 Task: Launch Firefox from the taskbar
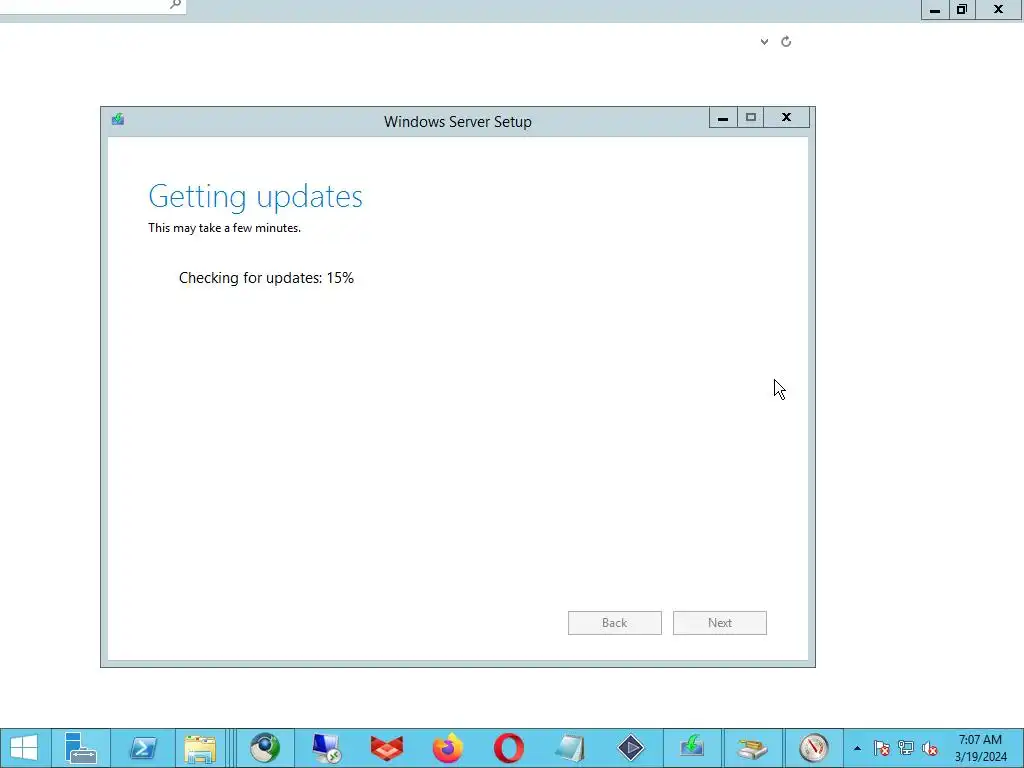(x=448, y=748)
